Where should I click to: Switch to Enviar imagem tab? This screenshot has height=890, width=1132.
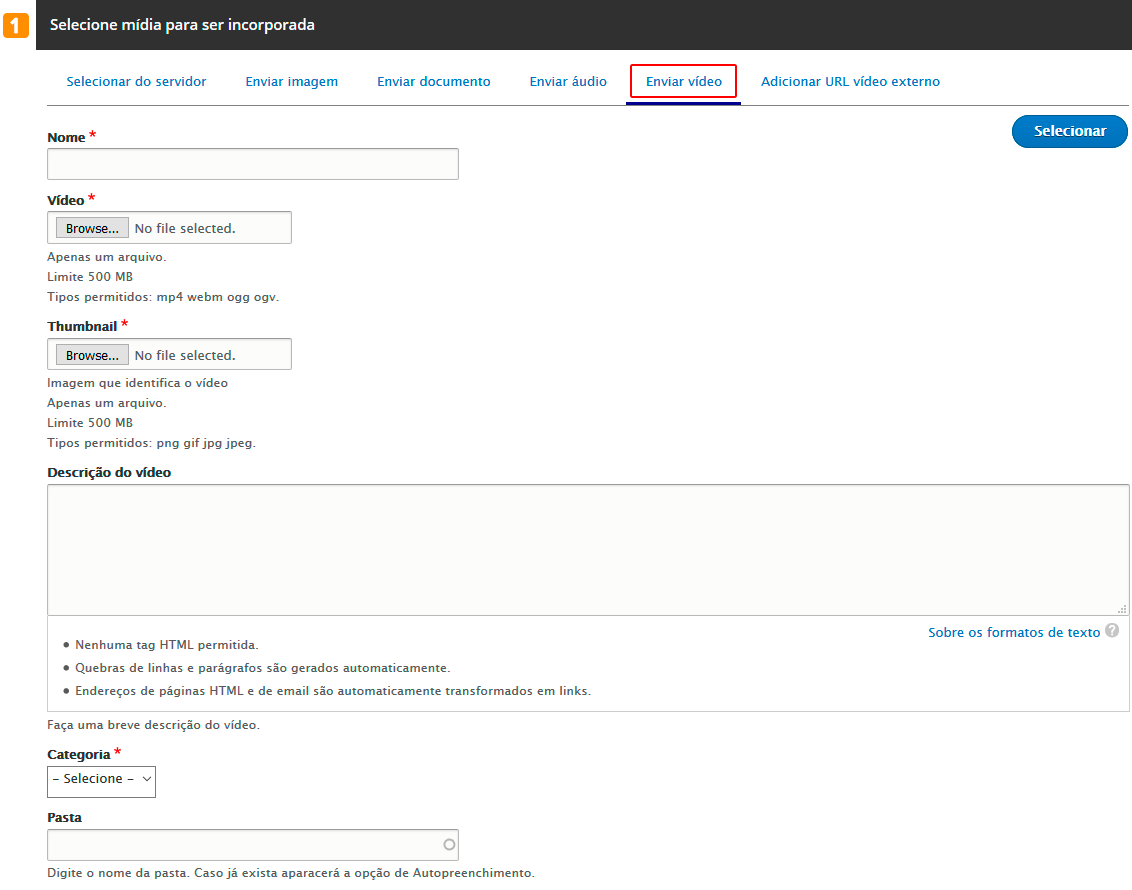pyautogui.click(x=292, y=82)
